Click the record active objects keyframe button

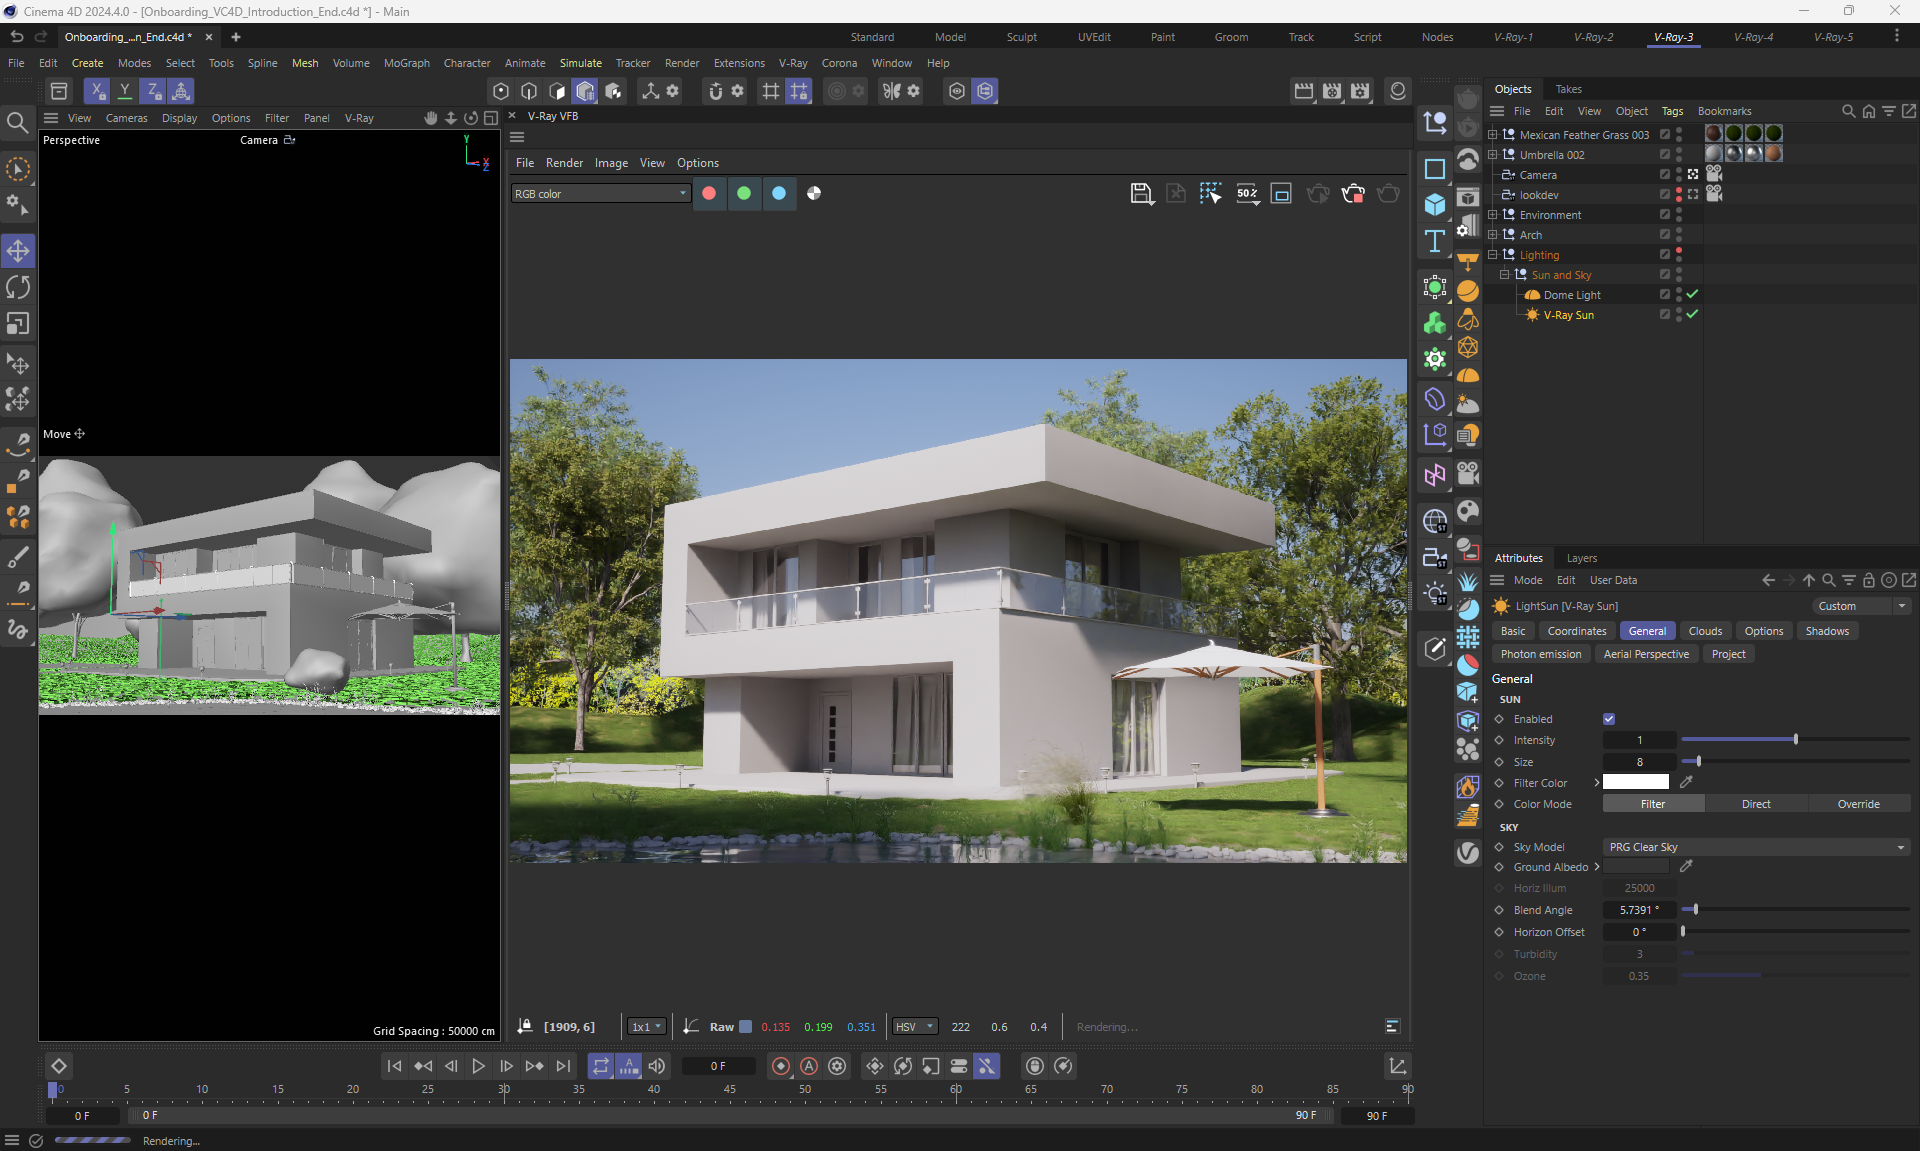coord(781,1067)
